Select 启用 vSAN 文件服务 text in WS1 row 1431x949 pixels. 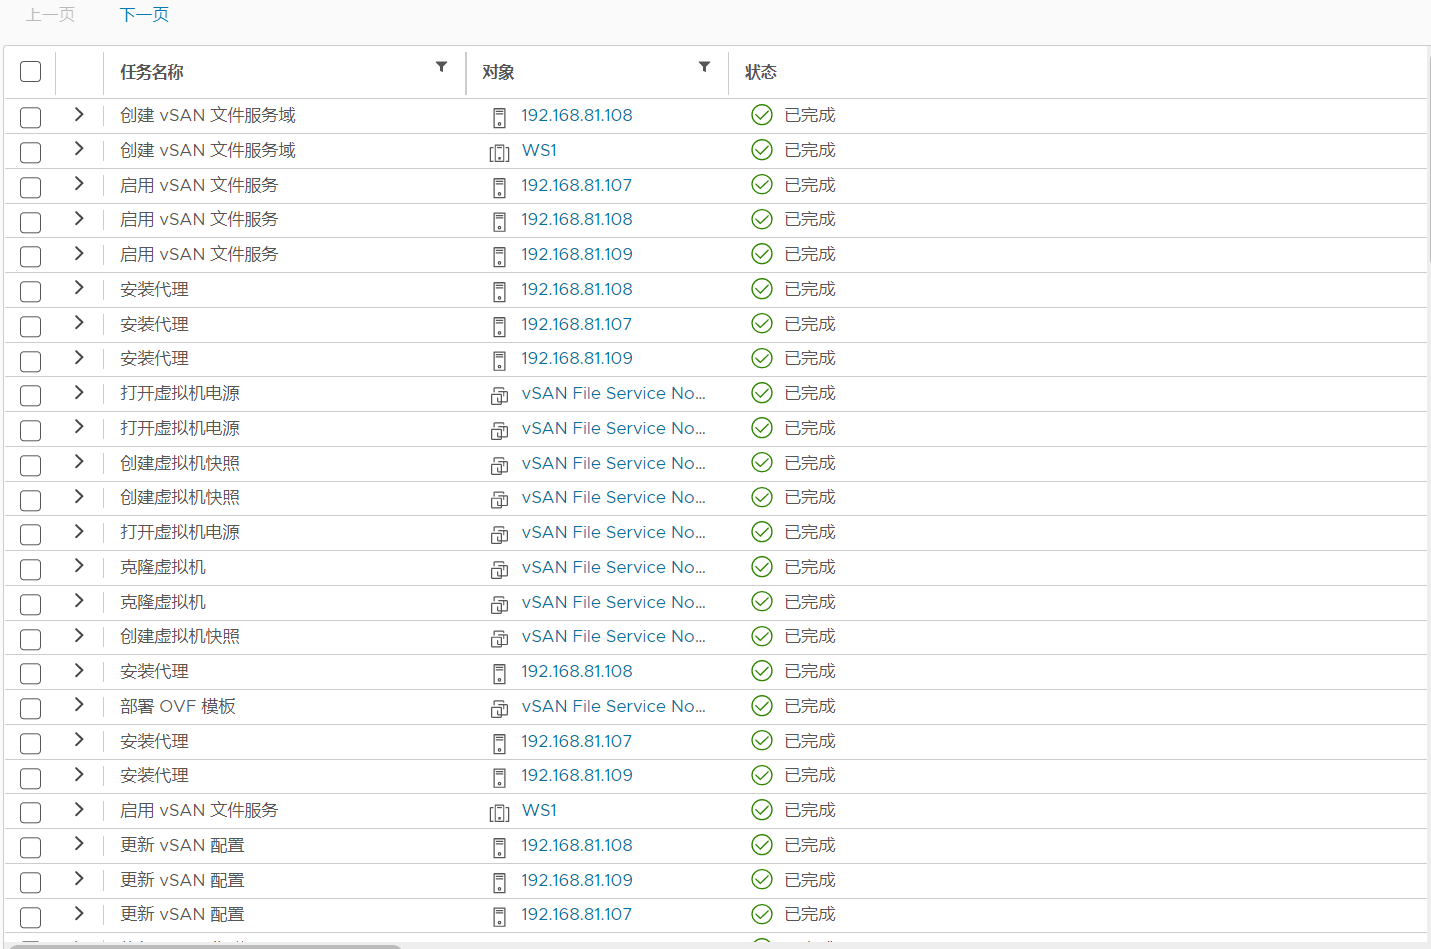tap(199, 810)
